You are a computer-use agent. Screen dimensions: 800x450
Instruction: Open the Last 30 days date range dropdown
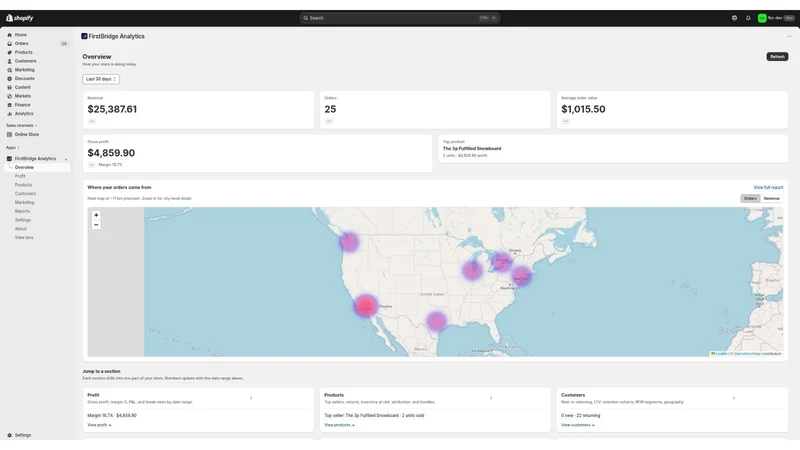pyautogui.click(x=101, y=79)
